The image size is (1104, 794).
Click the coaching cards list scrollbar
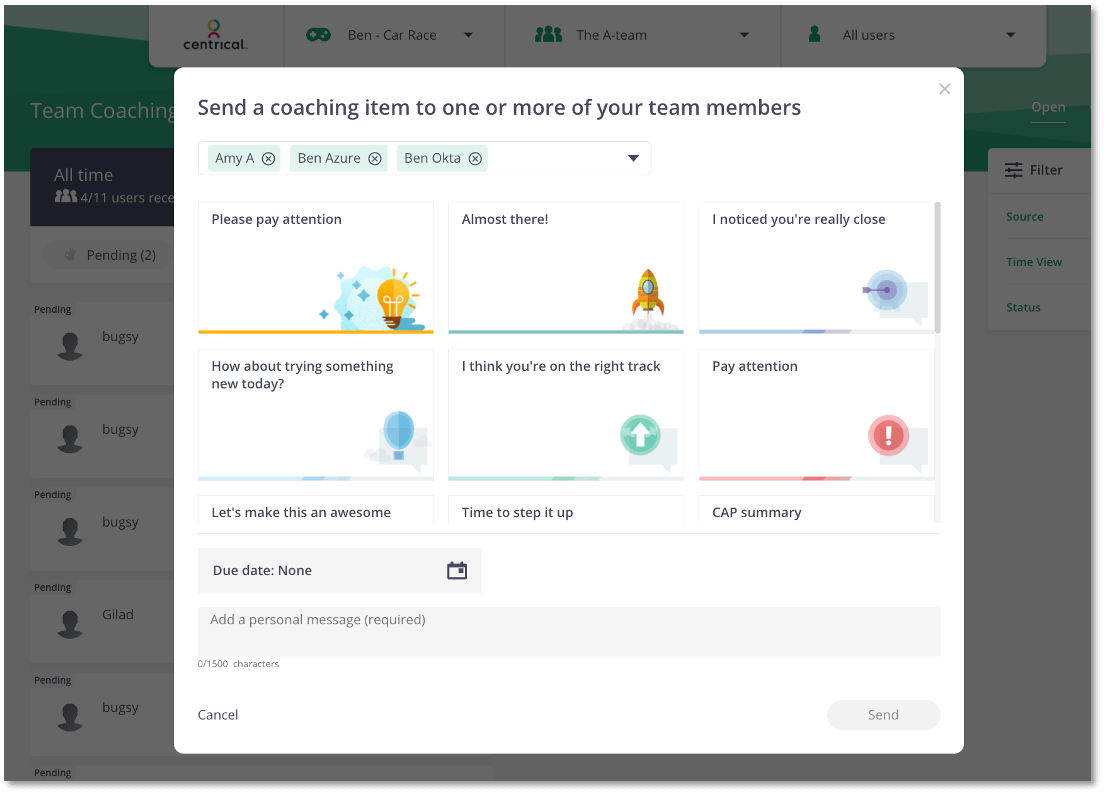pos(937,267)
